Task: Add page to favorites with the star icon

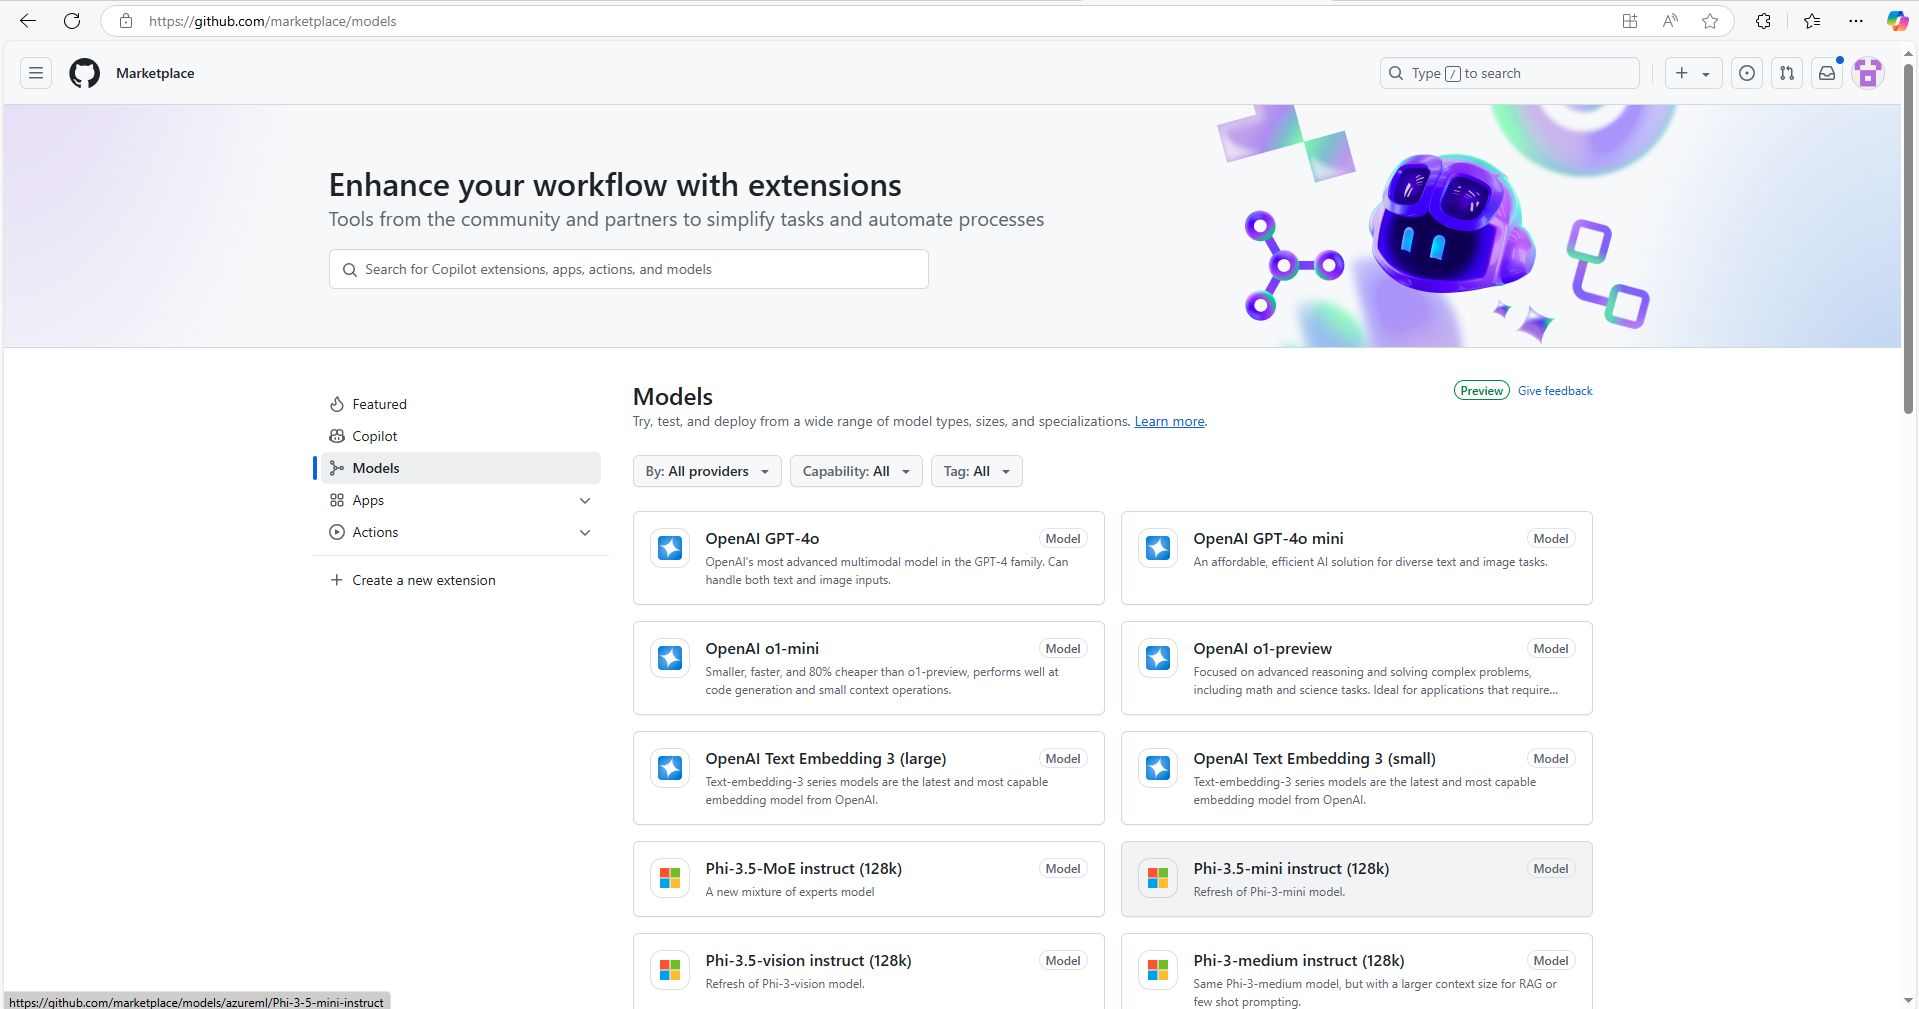Action: [x=1710, y=21]
